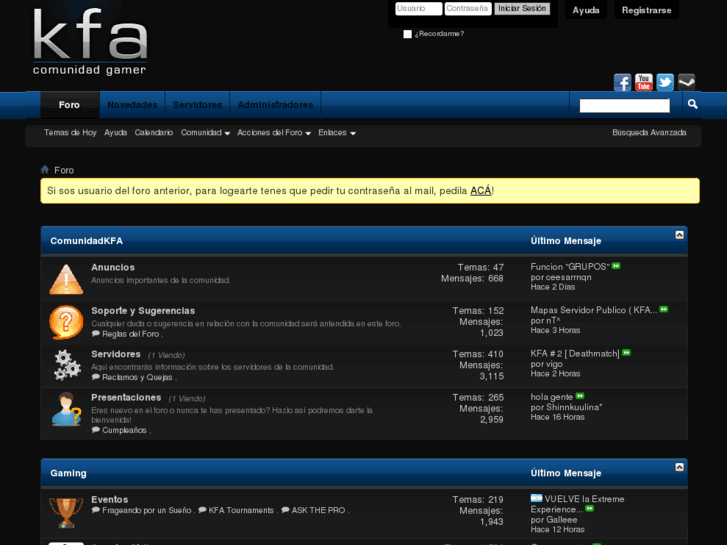Select the Foro tab

pyautogui.click(x=70, y=105)
